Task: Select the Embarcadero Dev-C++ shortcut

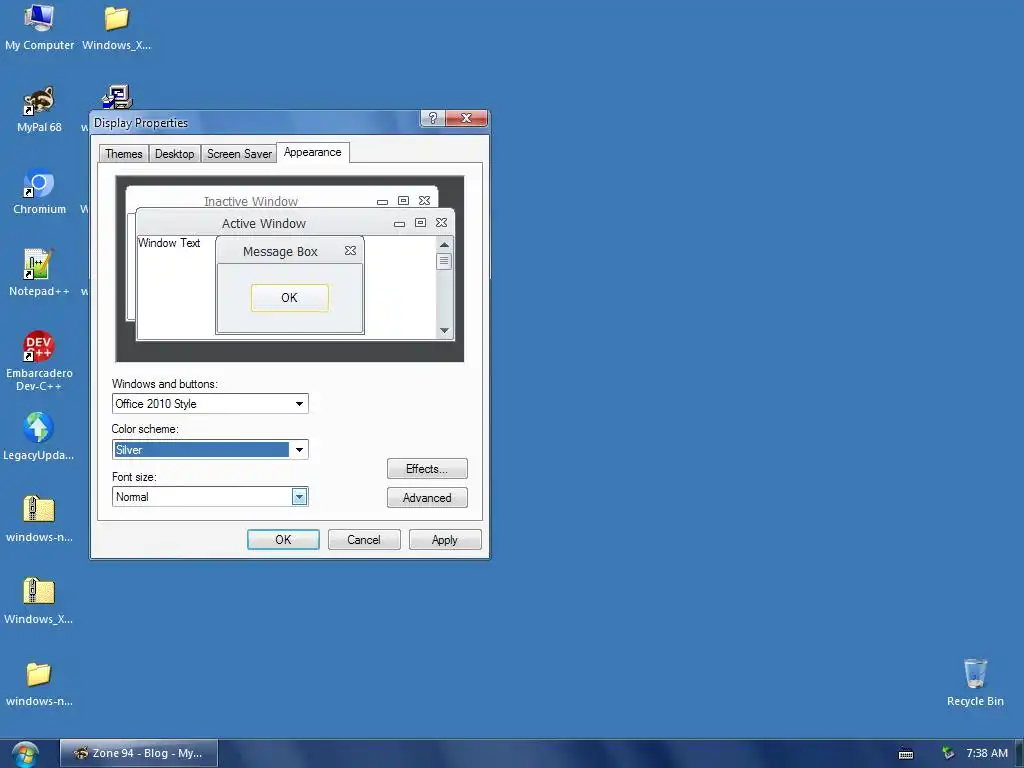Action: 39,360
